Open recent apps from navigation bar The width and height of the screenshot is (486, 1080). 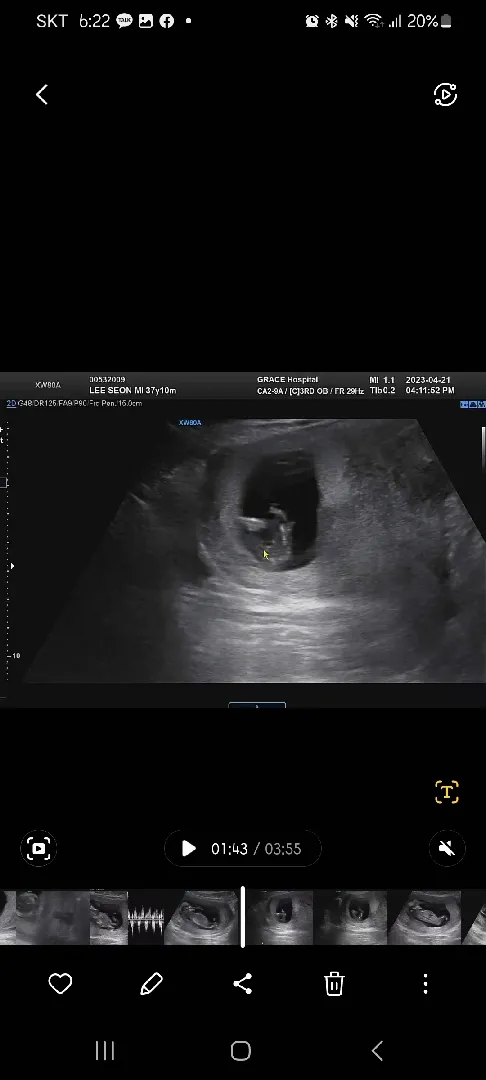pyautogui.click(x=105, y=1050)
